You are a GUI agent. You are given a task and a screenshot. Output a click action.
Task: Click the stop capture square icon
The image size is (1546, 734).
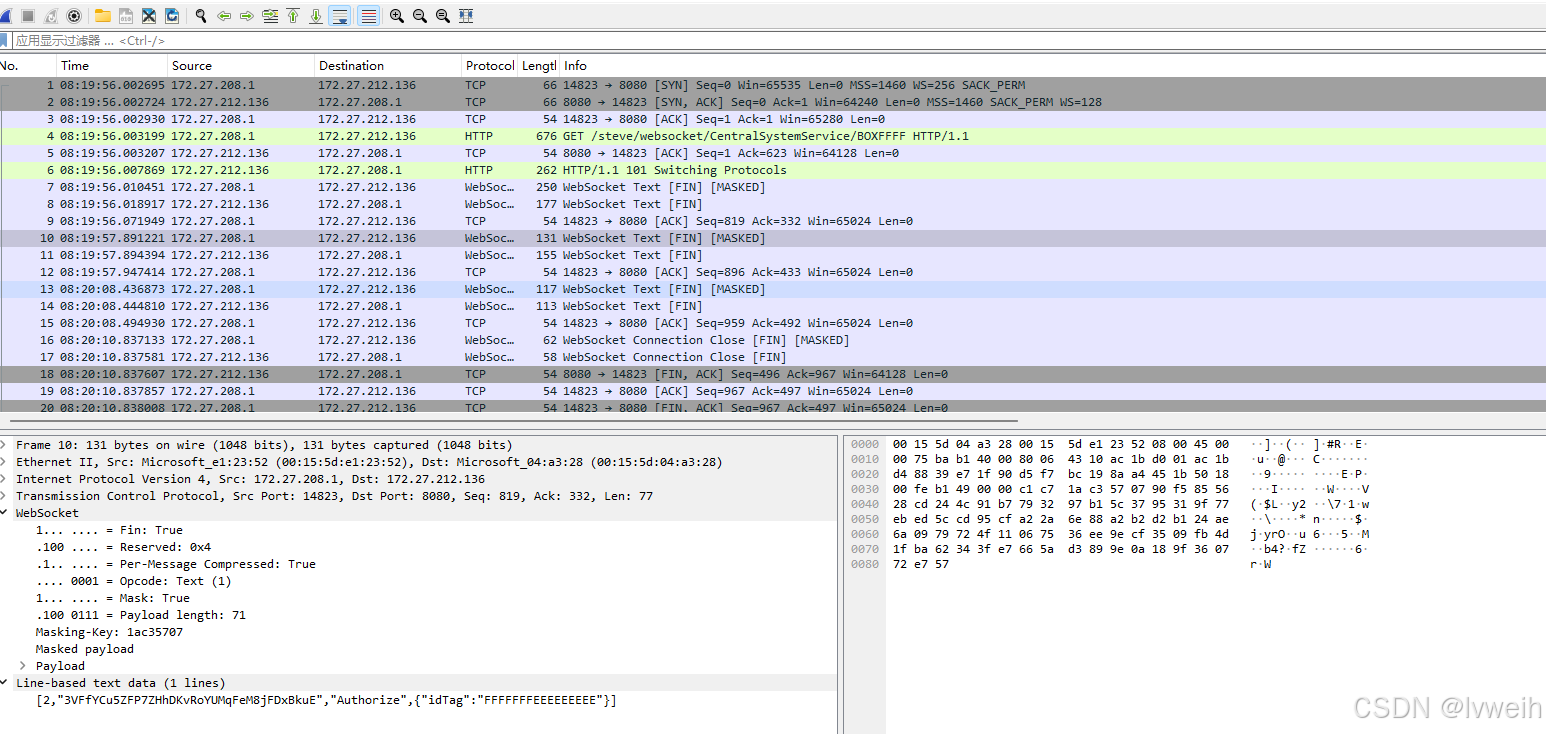tap(27, 16)
